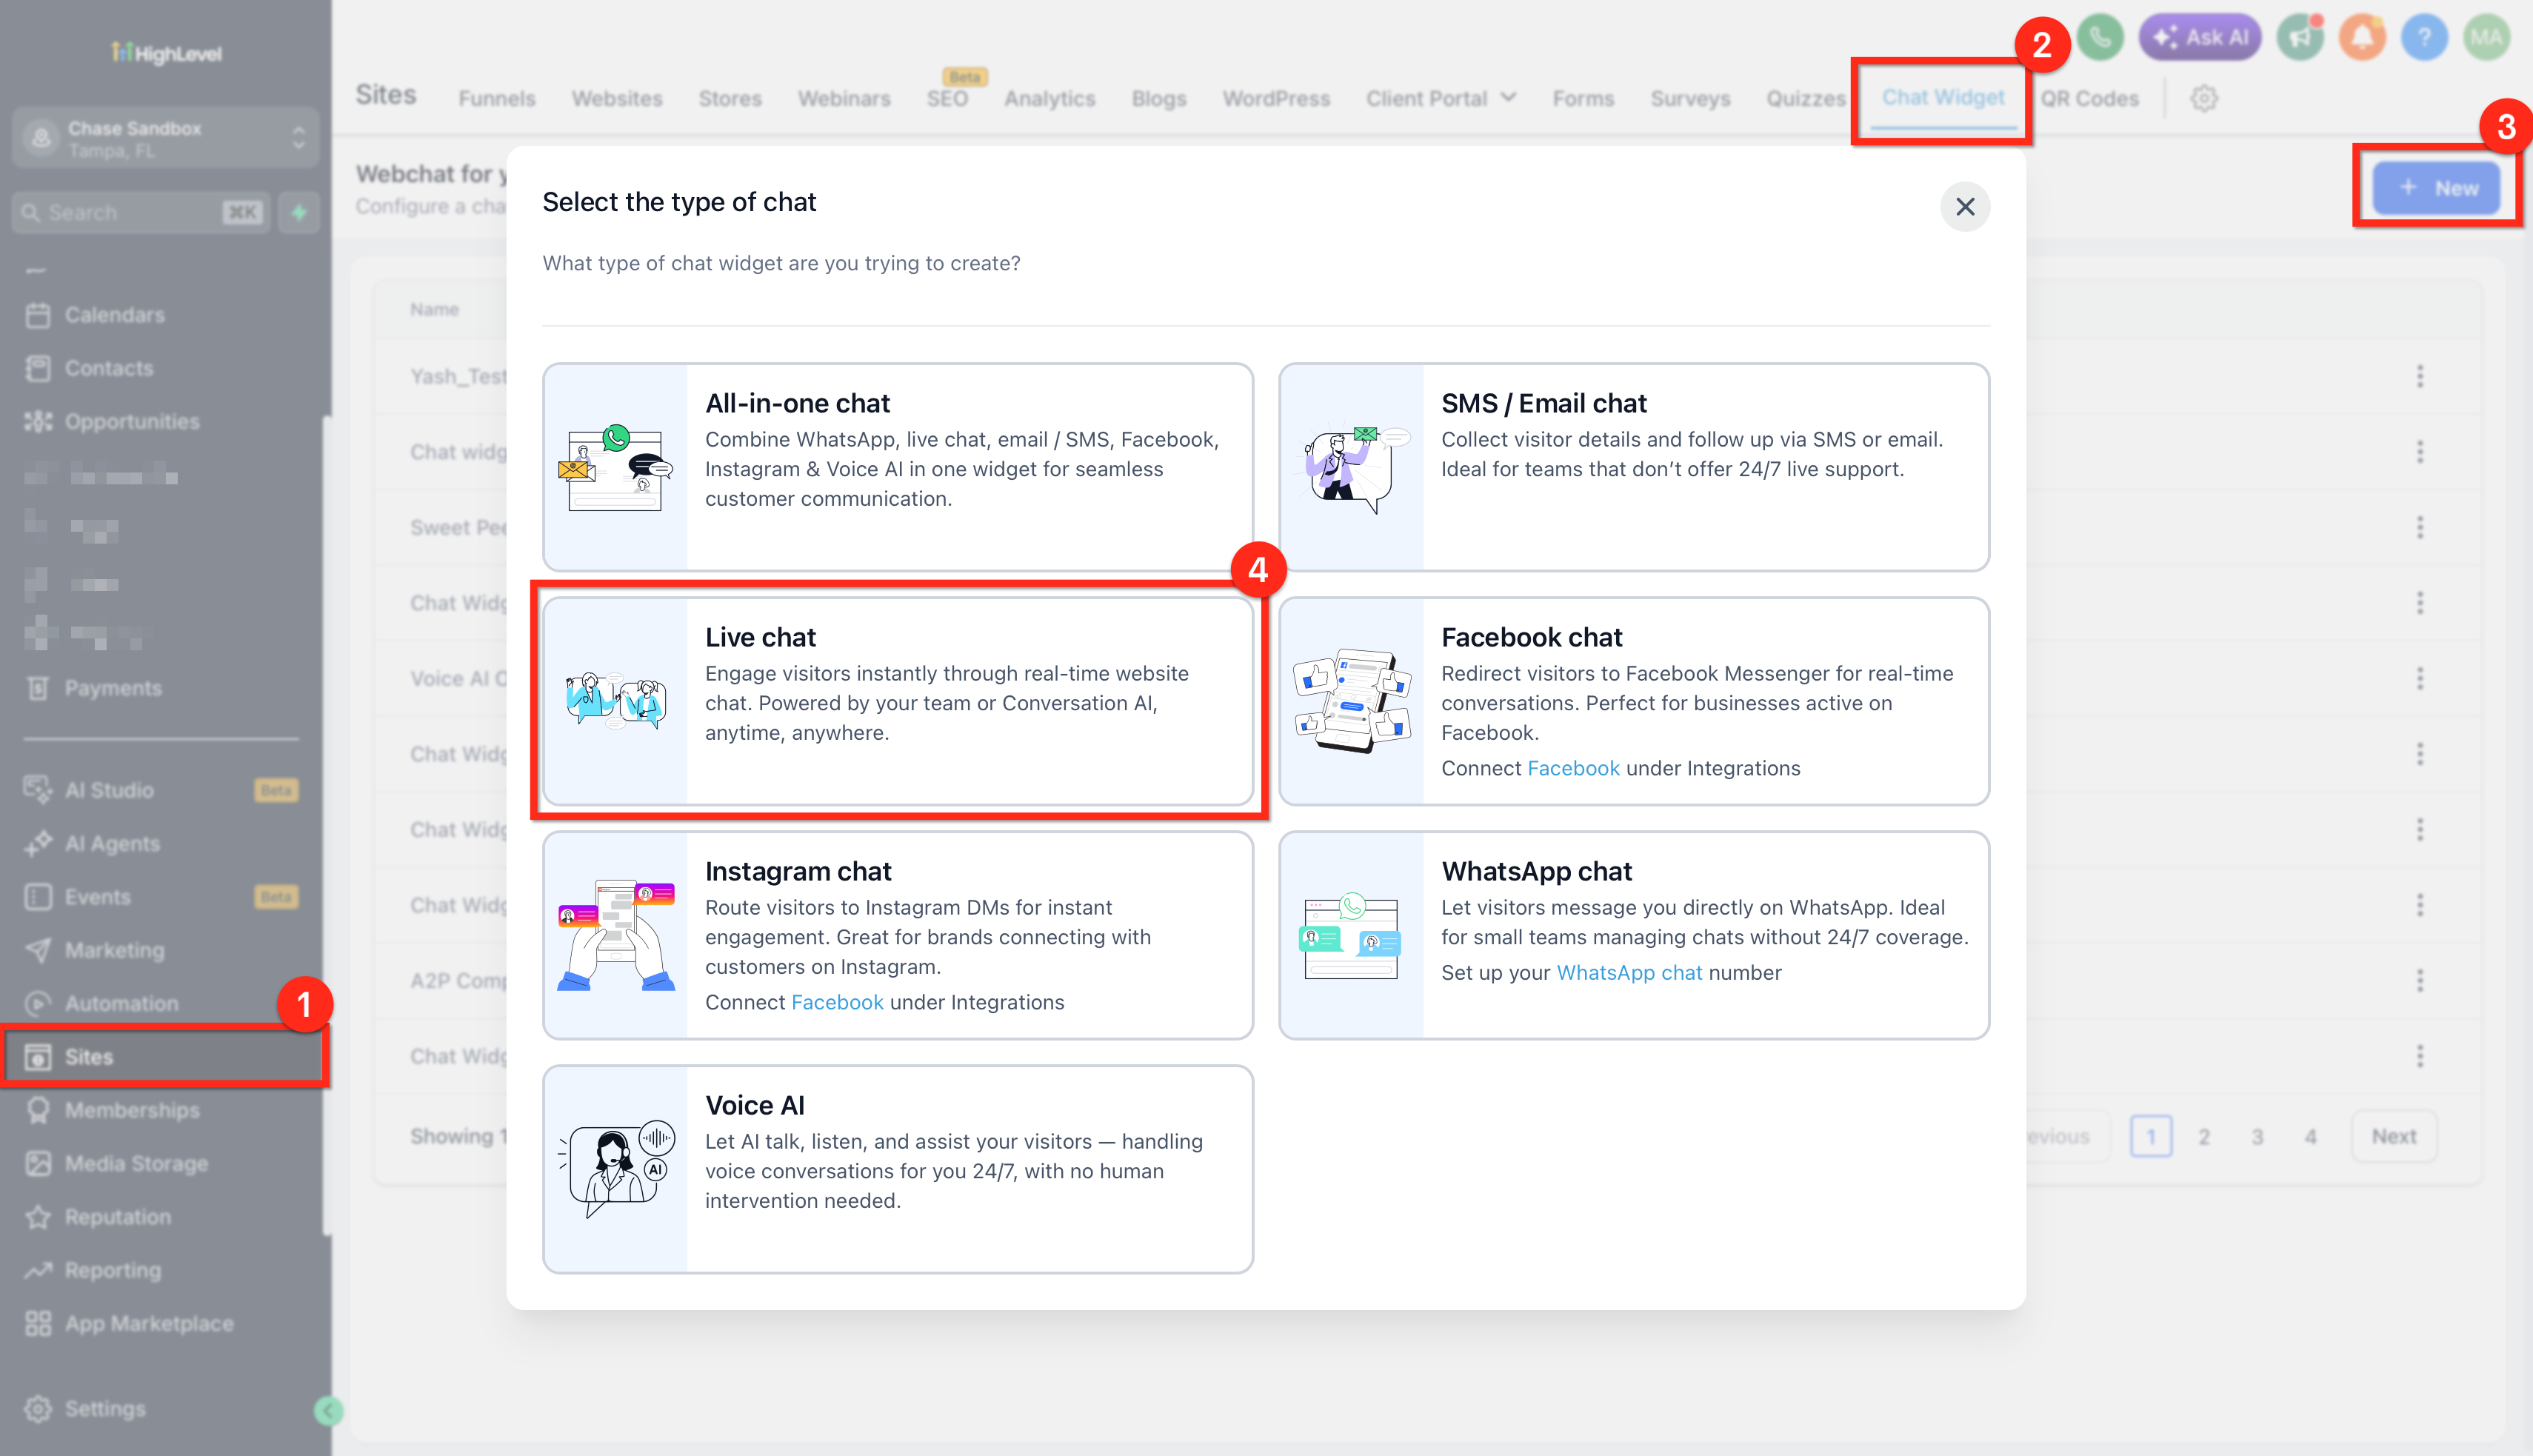
Task: Go to page 2 of the widget list
Action: coord(2204,1136)
